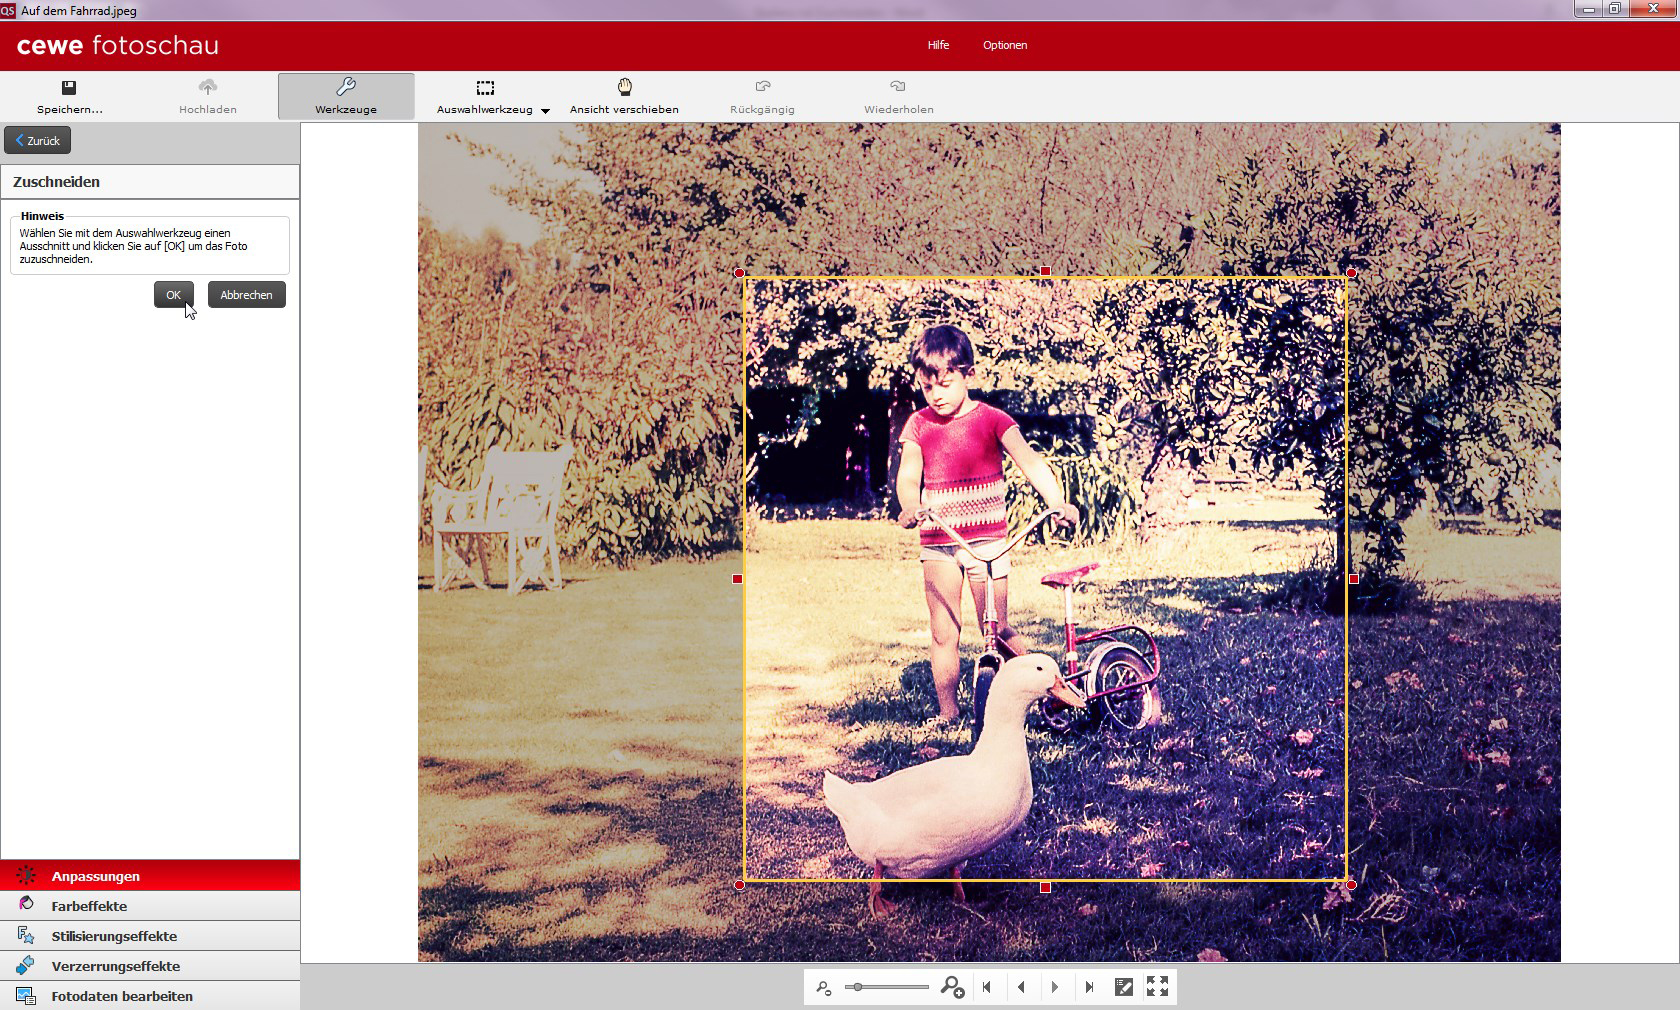Click the Rückgängig undo button

(762, 96)
